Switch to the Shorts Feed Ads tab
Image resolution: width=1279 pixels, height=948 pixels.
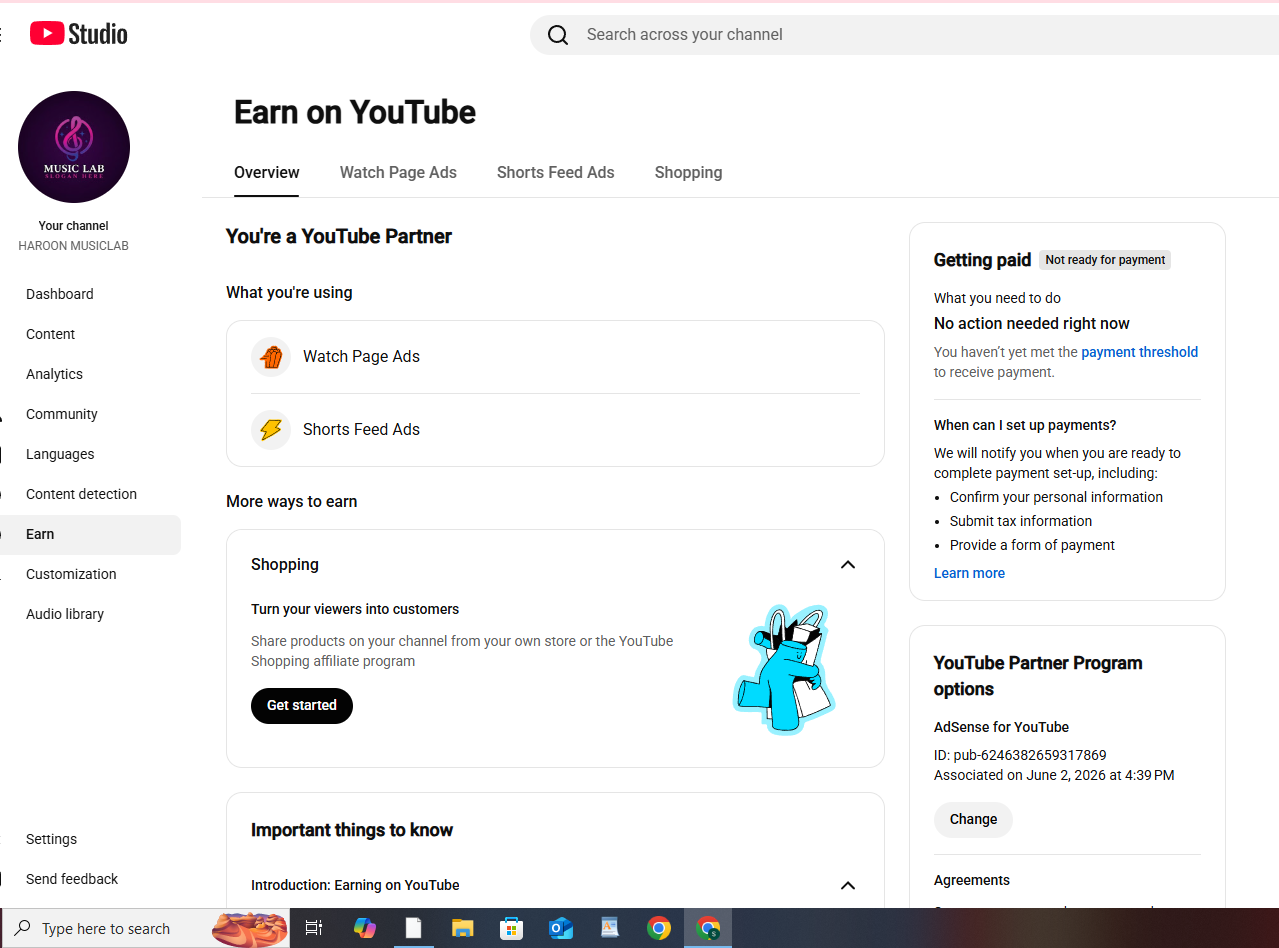click(x=556, y=172)
